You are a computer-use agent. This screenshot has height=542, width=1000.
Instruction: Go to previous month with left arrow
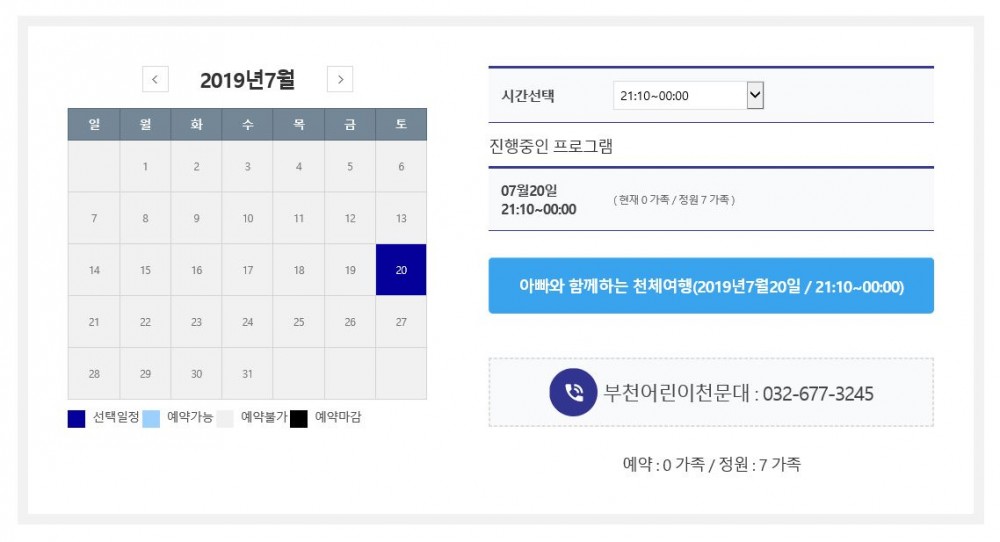pos(155,79)
